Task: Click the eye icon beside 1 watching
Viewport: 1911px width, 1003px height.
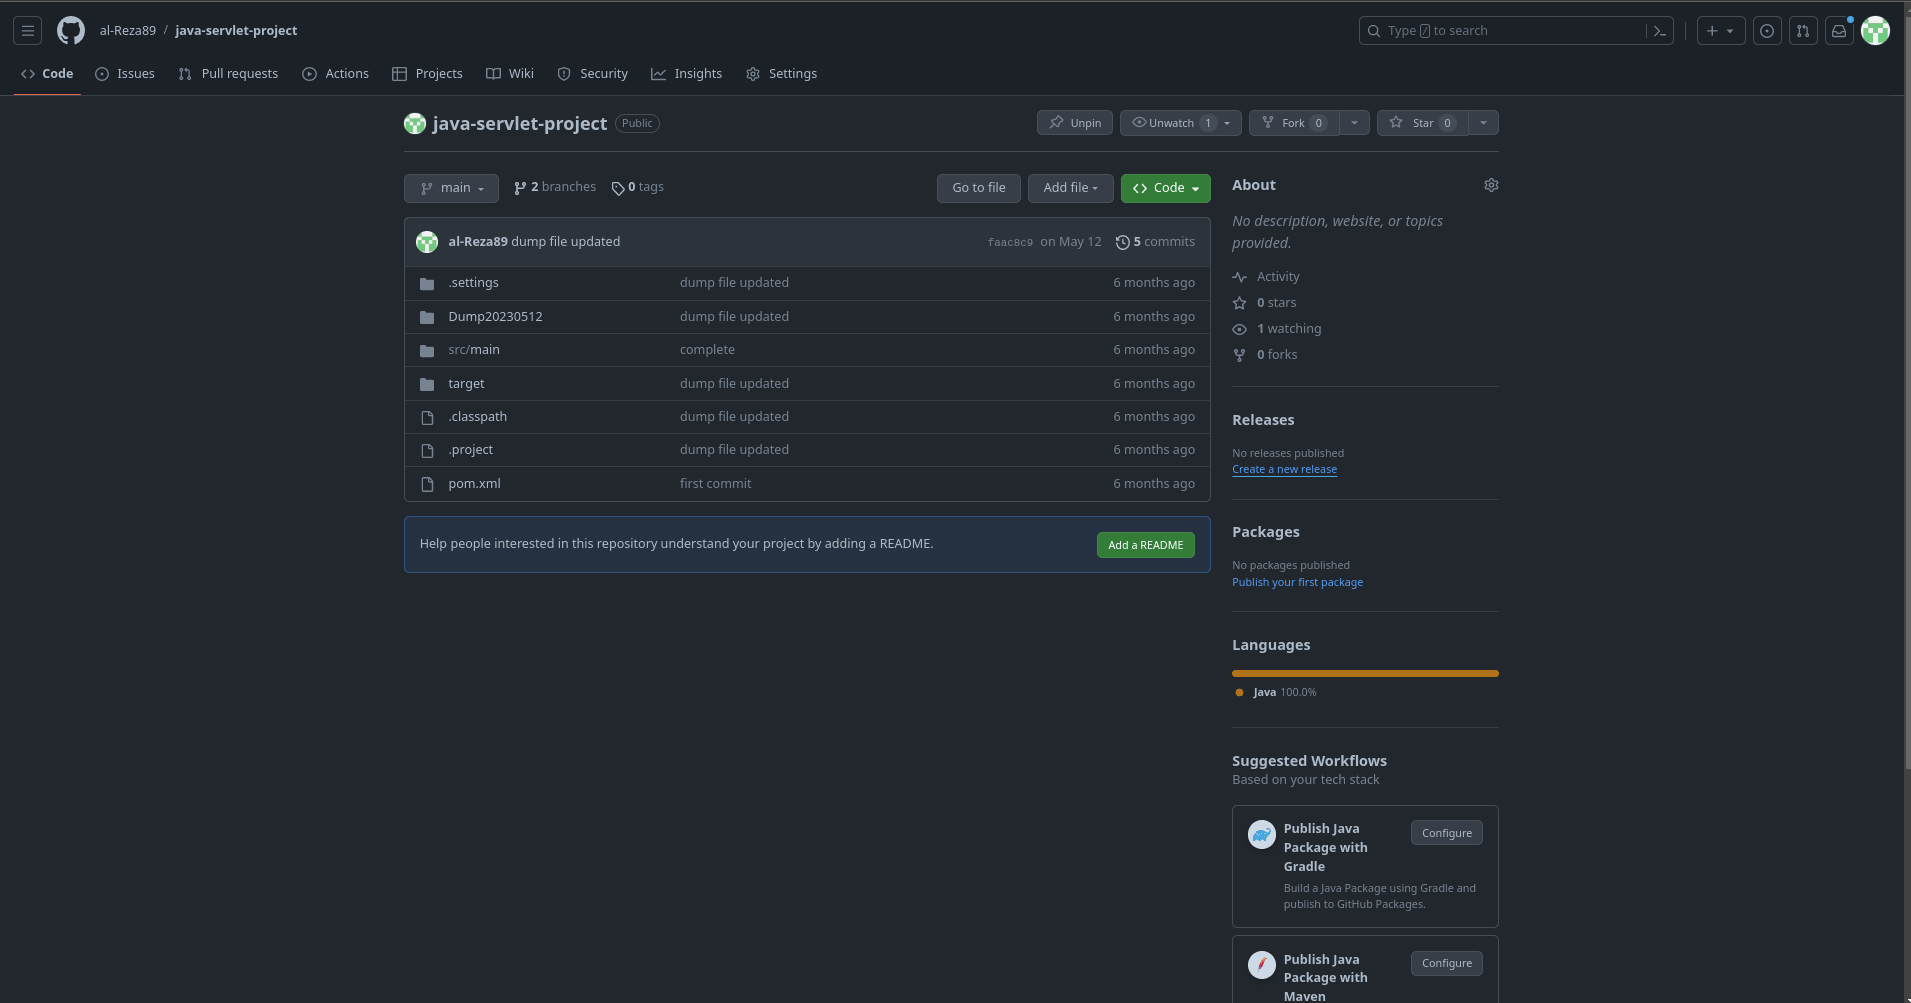Action: point(1240,329)
